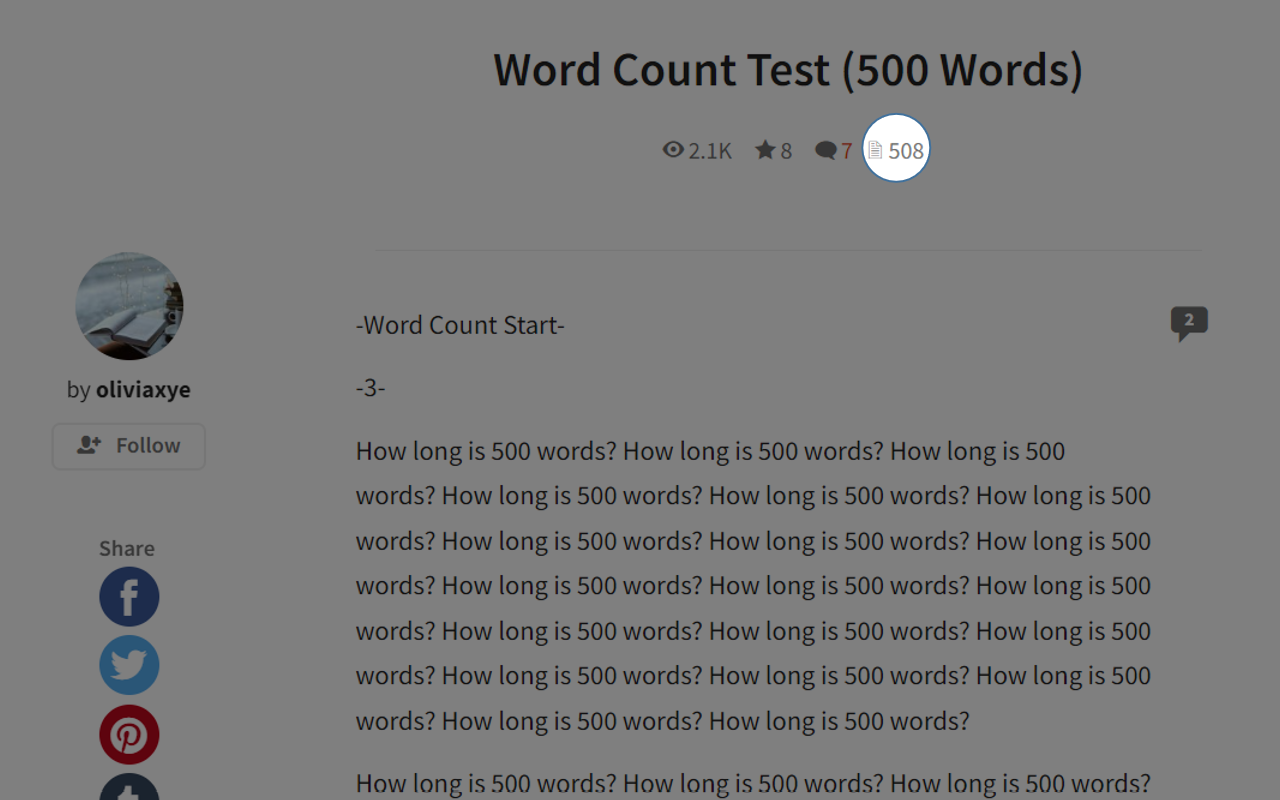Click the Follow button for oliviaxye

pyautogui.click(x=129, y=446)
